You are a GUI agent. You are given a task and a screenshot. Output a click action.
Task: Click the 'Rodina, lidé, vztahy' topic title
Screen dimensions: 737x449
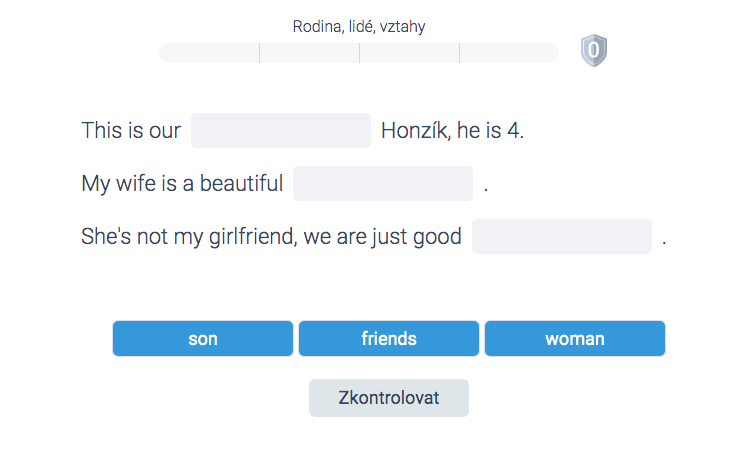(x=359, y=27)
